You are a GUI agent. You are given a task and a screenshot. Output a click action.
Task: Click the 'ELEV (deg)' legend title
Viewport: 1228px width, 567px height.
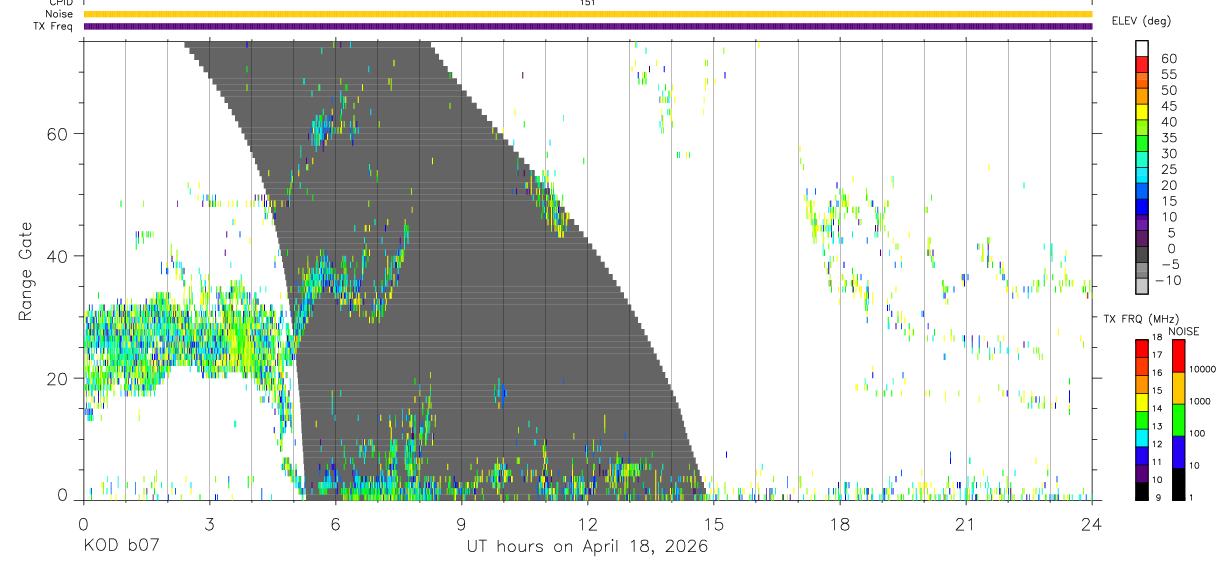(1141, 21)
